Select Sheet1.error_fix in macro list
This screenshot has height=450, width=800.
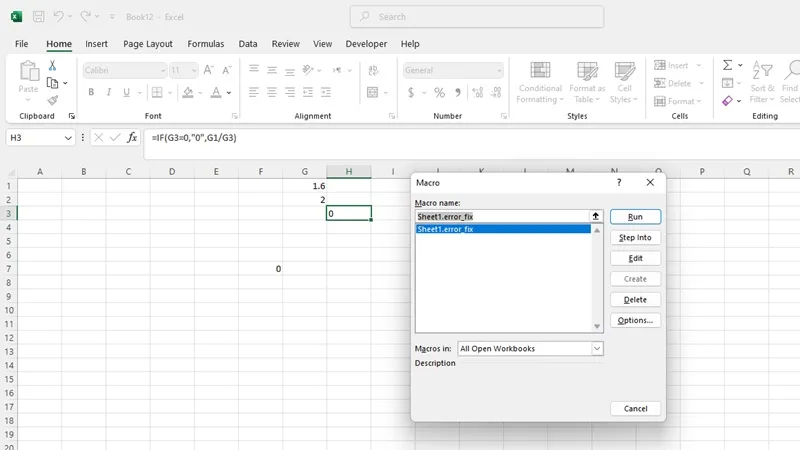point(503,229)
